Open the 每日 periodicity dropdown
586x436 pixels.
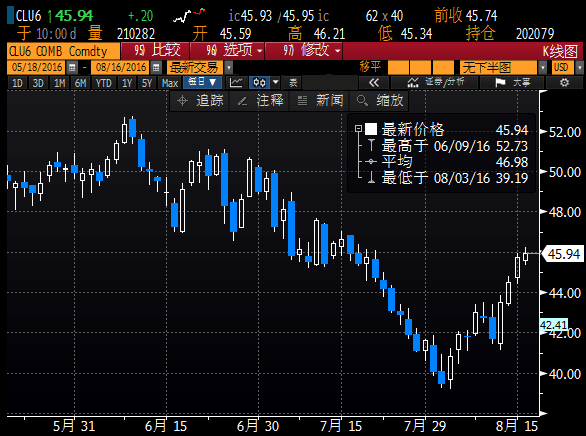pyautogui.click(x=203, y=83)
